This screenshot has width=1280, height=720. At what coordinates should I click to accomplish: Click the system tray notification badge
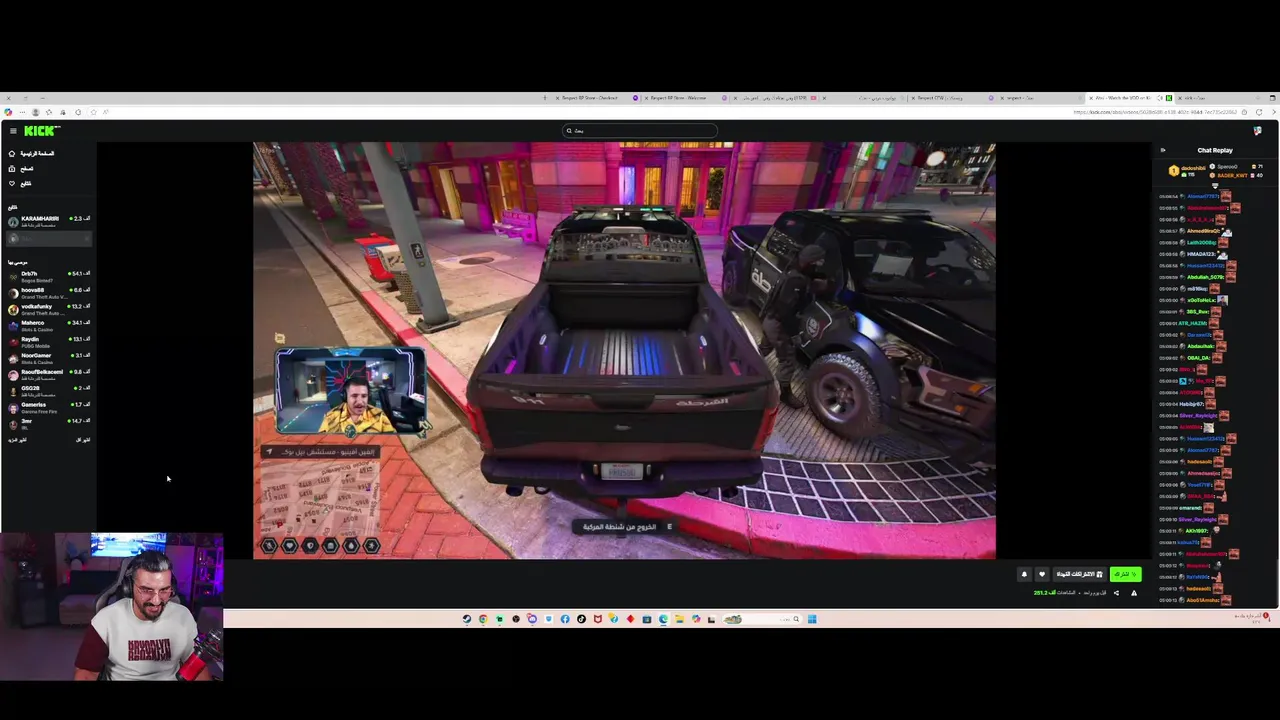[1266, 616]
